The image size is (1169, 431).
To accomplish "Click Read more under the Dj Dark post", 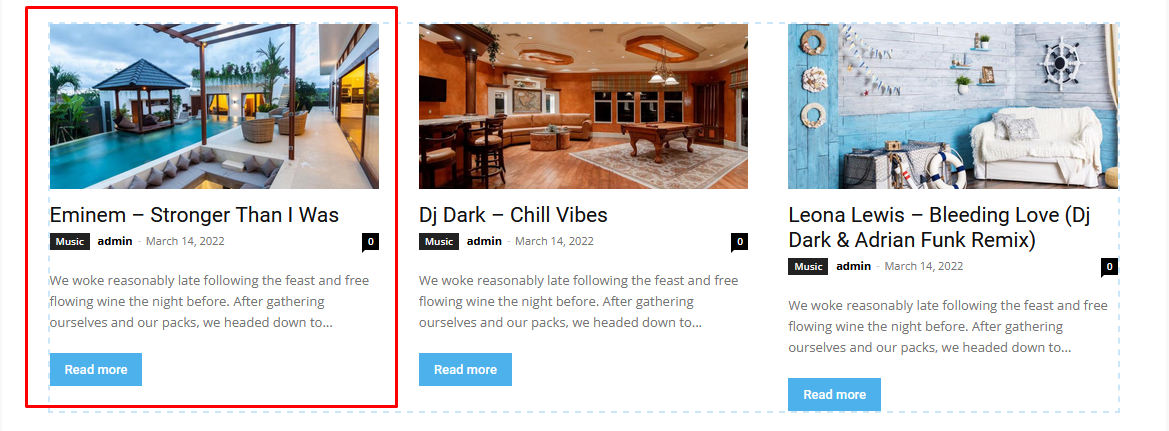I will pos(465,369).
